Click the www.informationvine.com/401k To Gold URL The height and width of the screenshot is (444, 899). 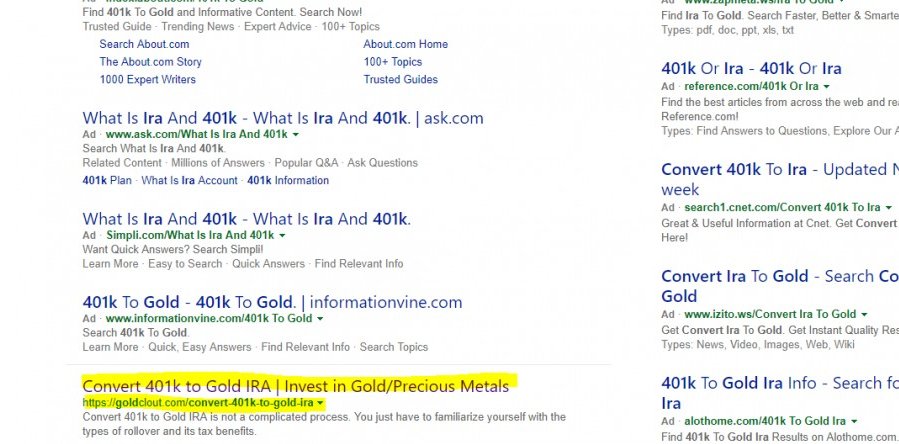[209, 318]
